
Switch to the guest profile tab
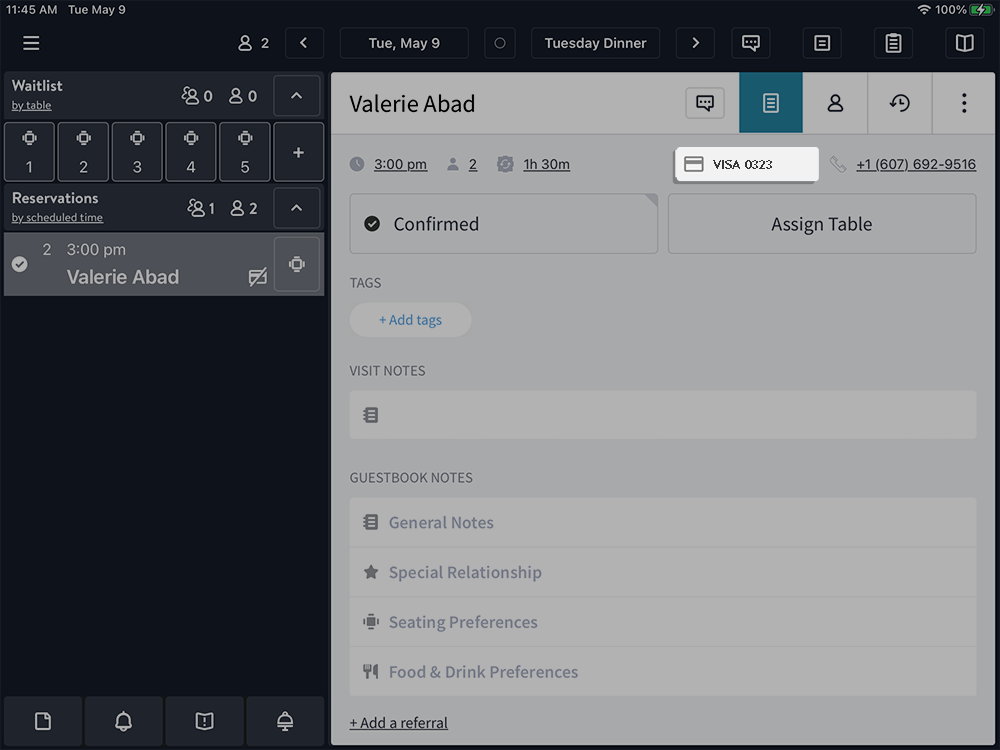click(x=835, y=103)
